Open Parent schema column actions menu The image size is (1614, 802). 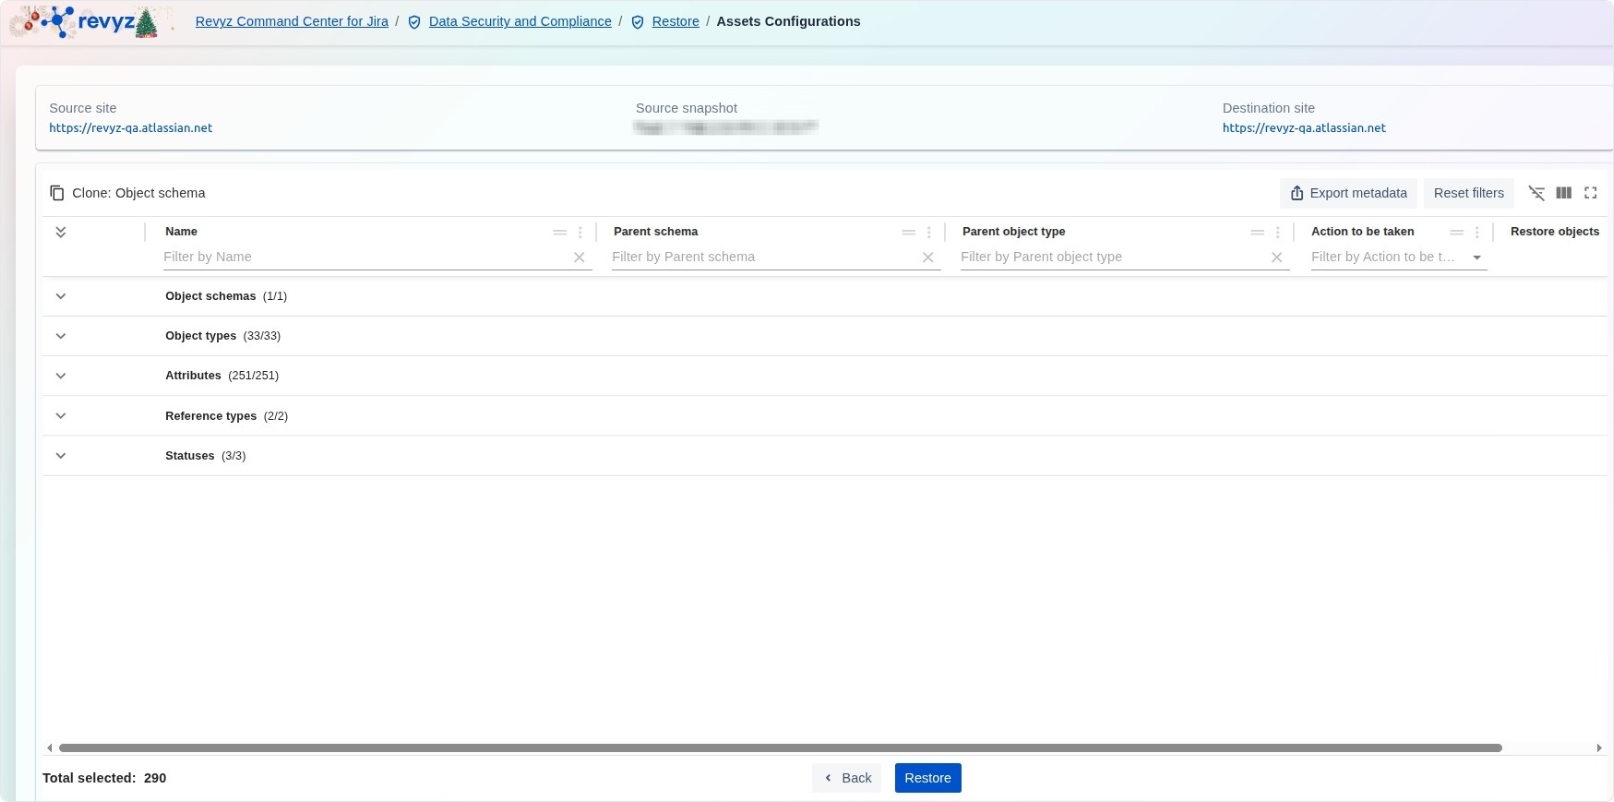point(929,232)
